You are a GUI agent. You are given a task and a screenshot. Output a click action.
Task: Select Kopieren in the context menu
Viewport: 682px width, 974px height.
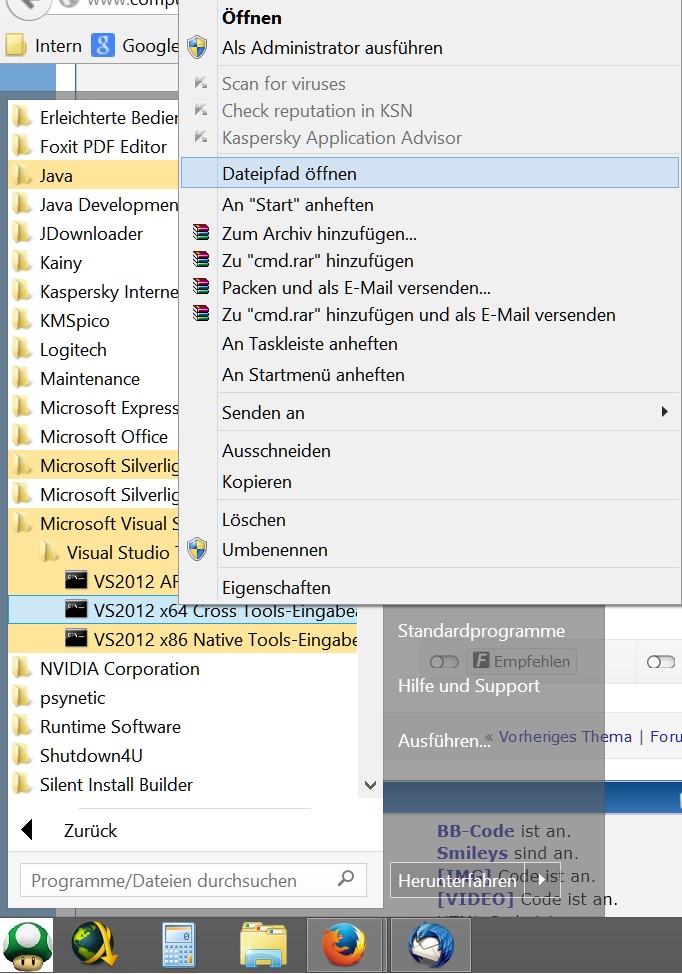[430, 481]
